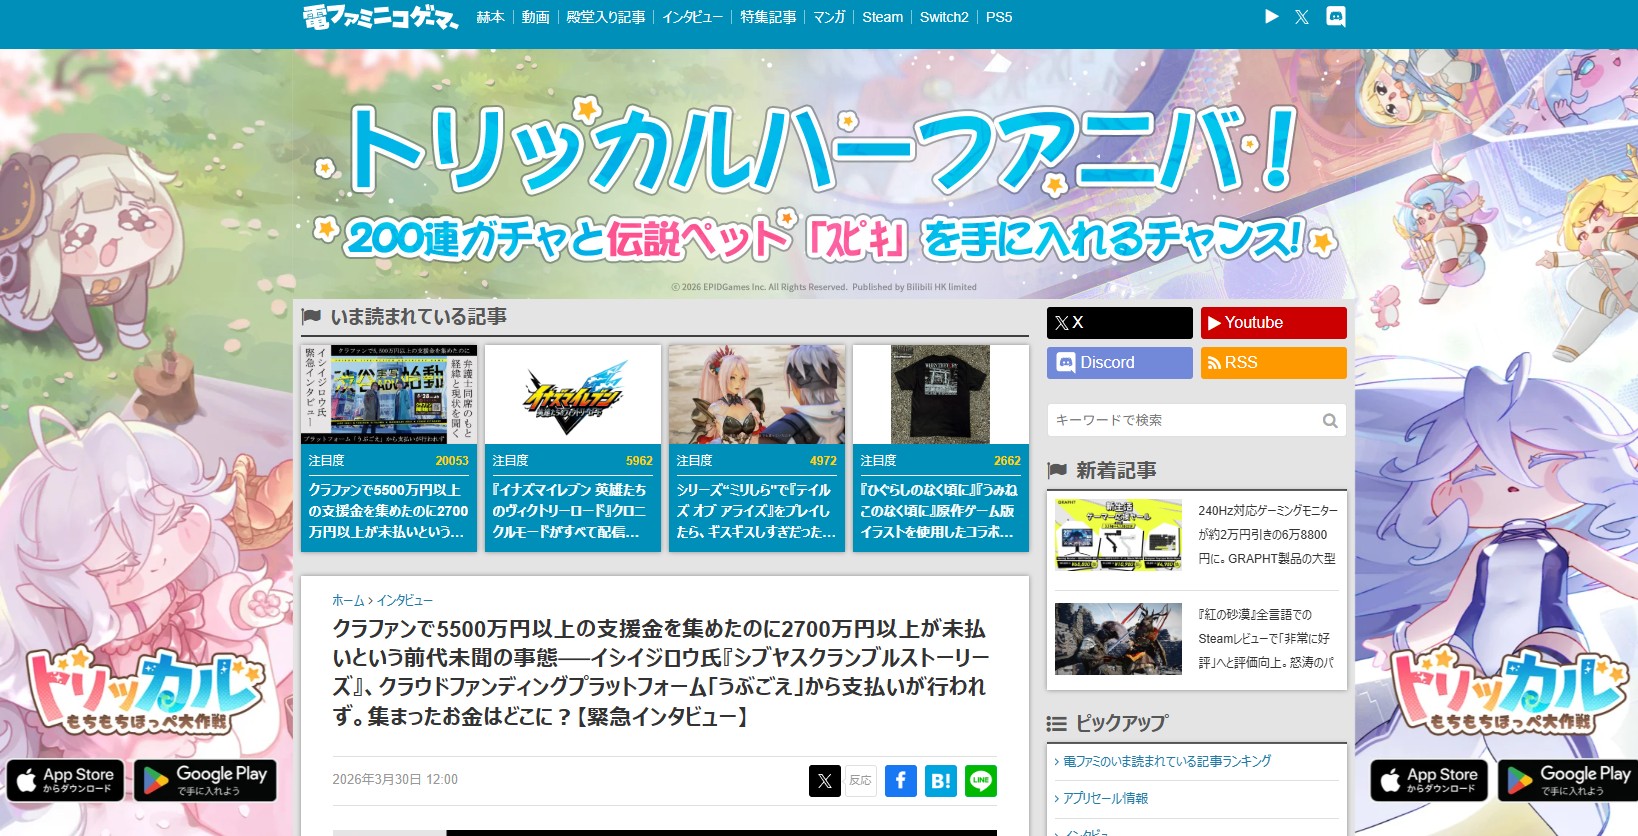Click the blue Discord sidebar button
Image resolution: width=1638 pixels, height=836 pixels.
click(x=1119, y=363)
